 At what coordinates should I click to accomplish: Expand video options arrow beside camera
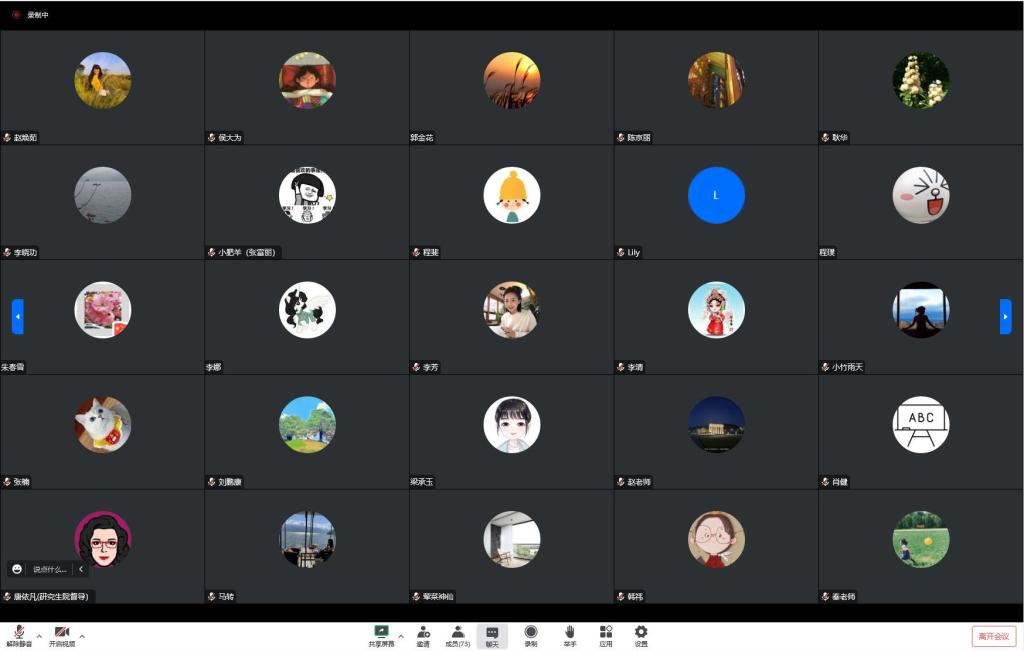[x=82, y=635]
